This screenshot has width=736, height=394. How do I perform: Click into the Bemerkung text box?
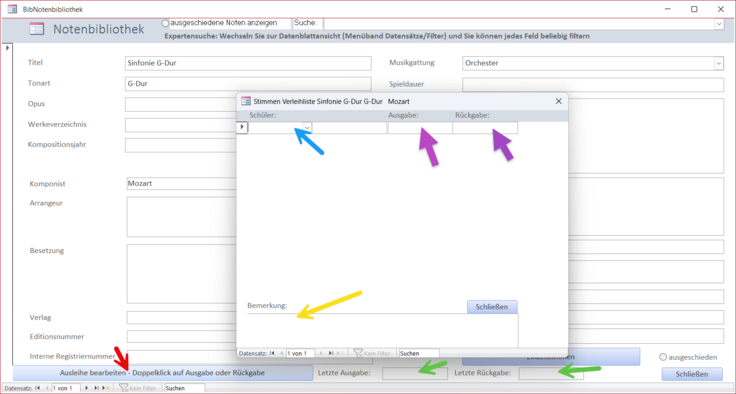(383, 331)
